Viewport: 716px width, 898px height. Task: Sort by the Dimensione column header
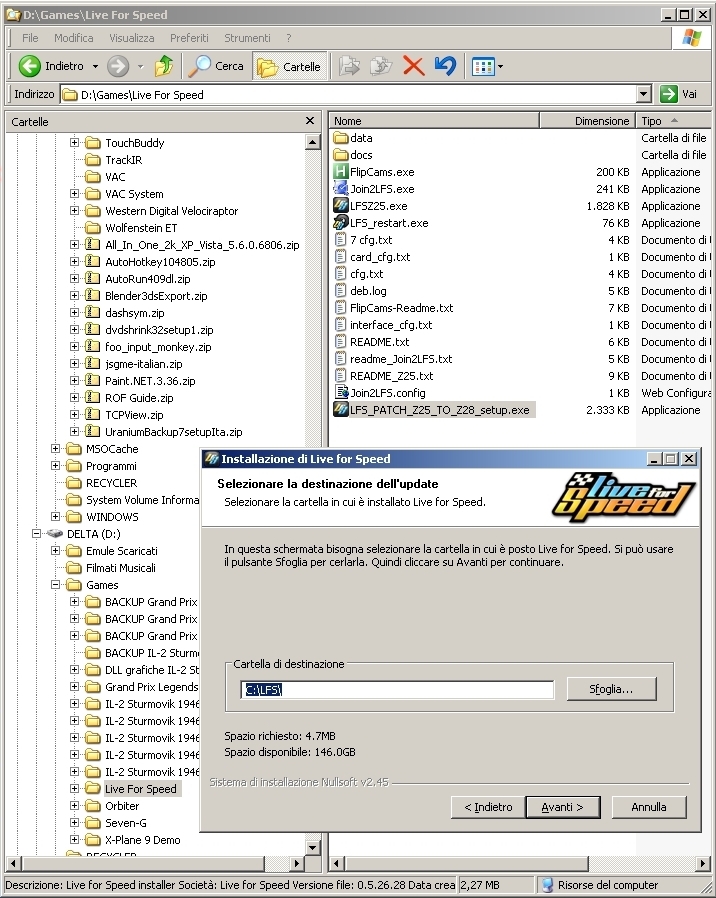(587, 121)
